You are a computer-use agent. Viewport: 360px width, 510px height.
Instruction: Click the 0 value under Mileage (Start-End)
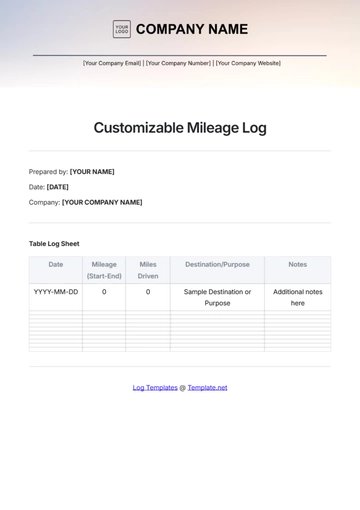pyautogui.click(x=104, y=292)
